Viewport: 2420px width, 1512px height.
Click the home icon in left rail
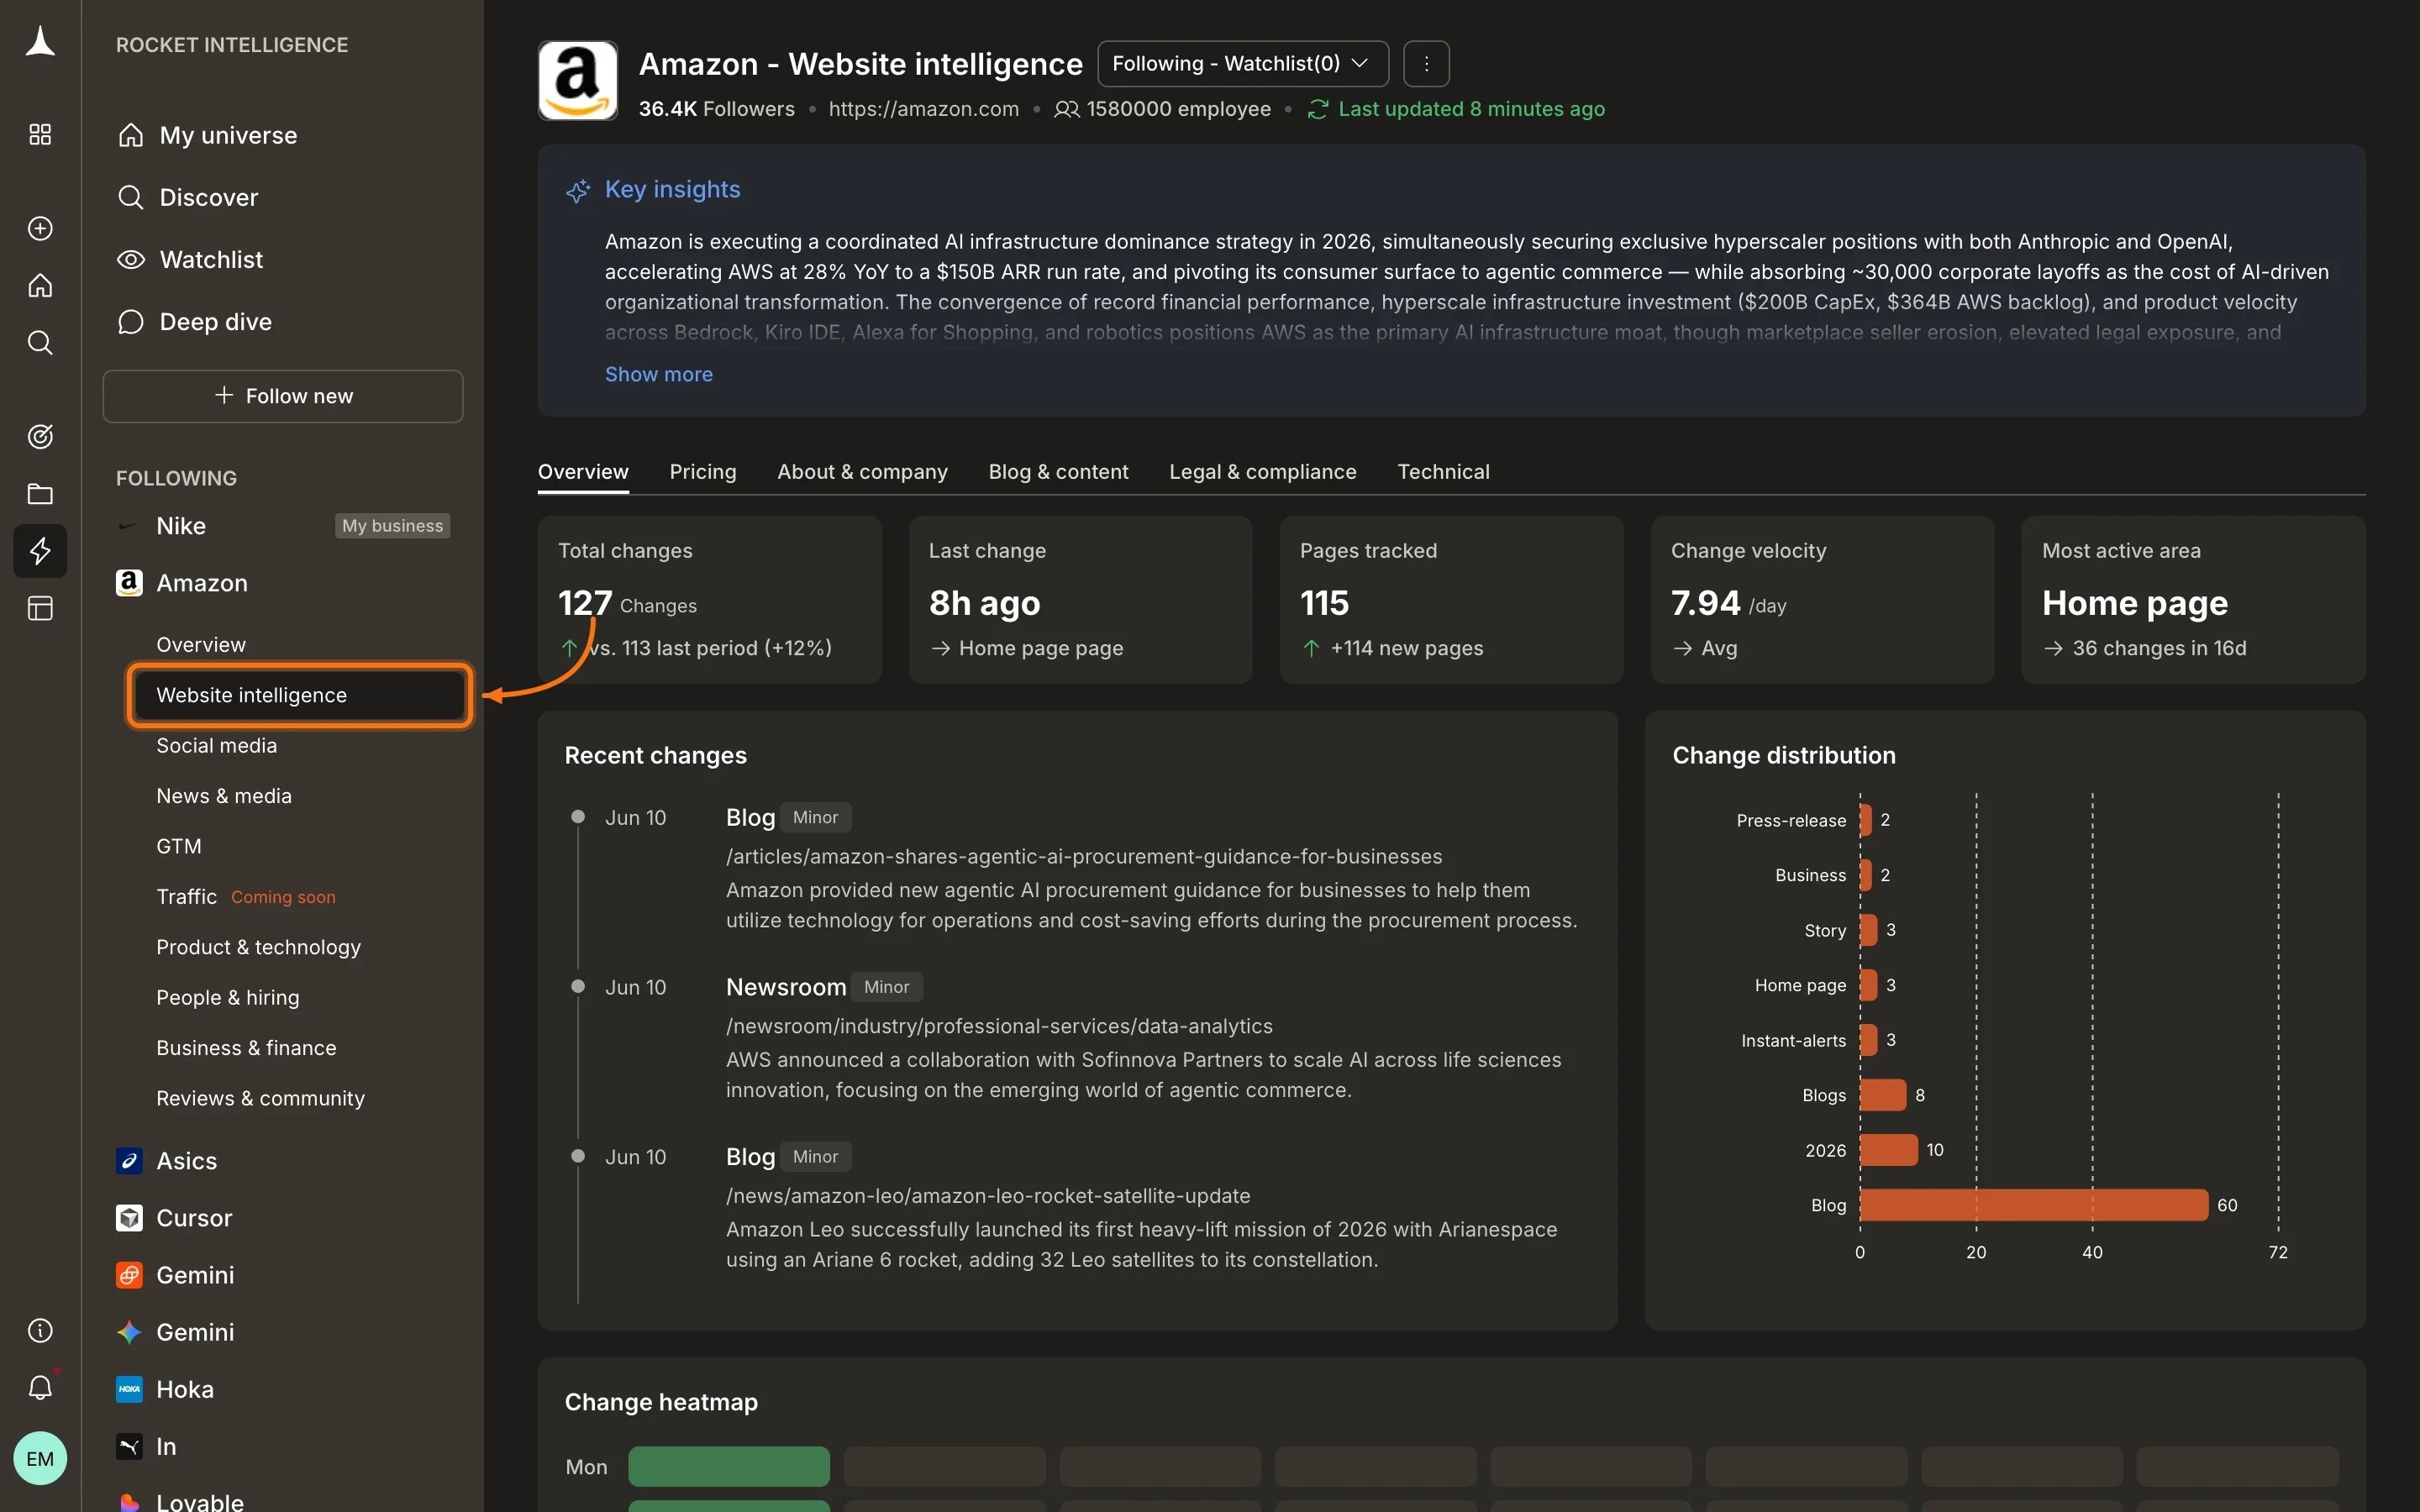click(40, 286)
